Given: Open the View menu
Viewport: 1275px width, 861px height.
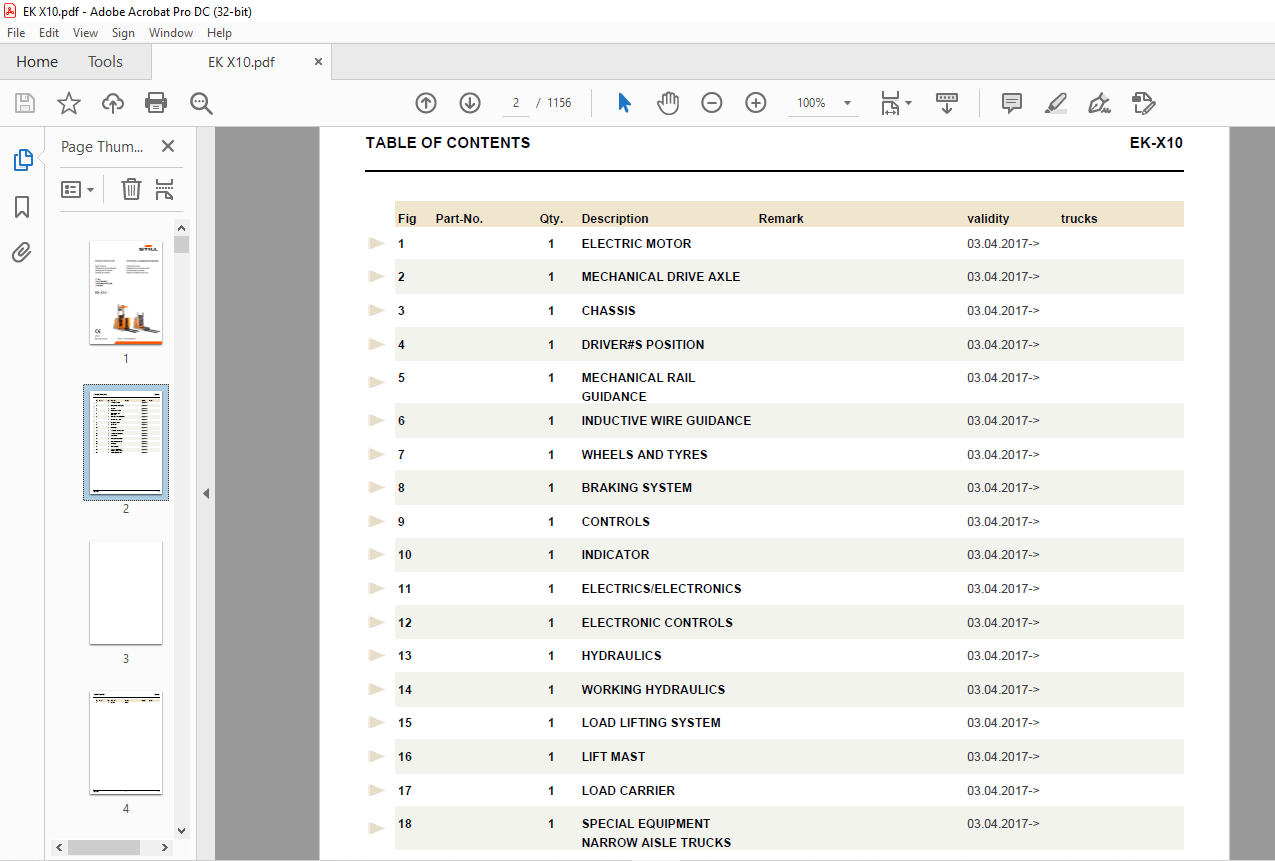Looking at the screenshot, I should [x=85, y=33].
